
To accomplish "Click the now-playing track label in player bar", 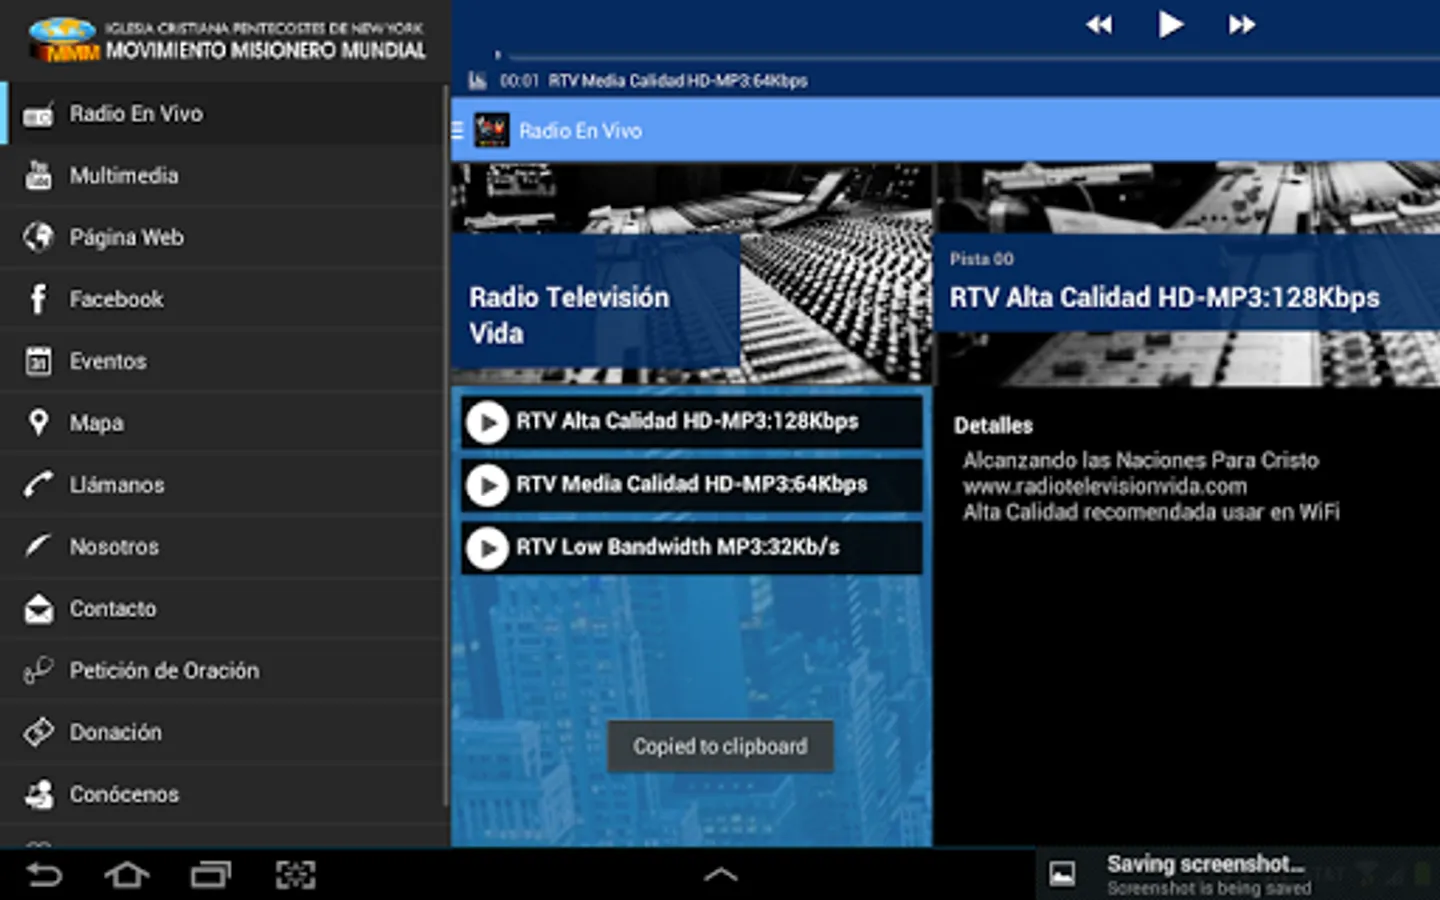I will coord(678,81).
